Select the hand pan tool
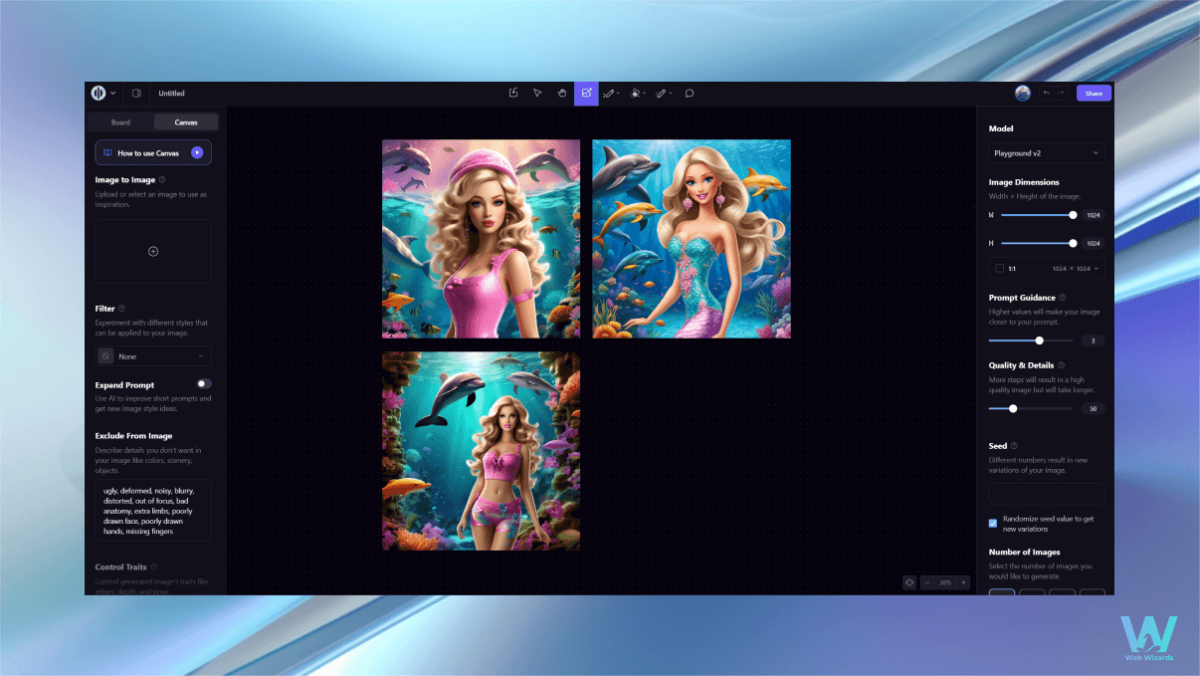Screen dimensions: 1200x676 pos(562,93)
